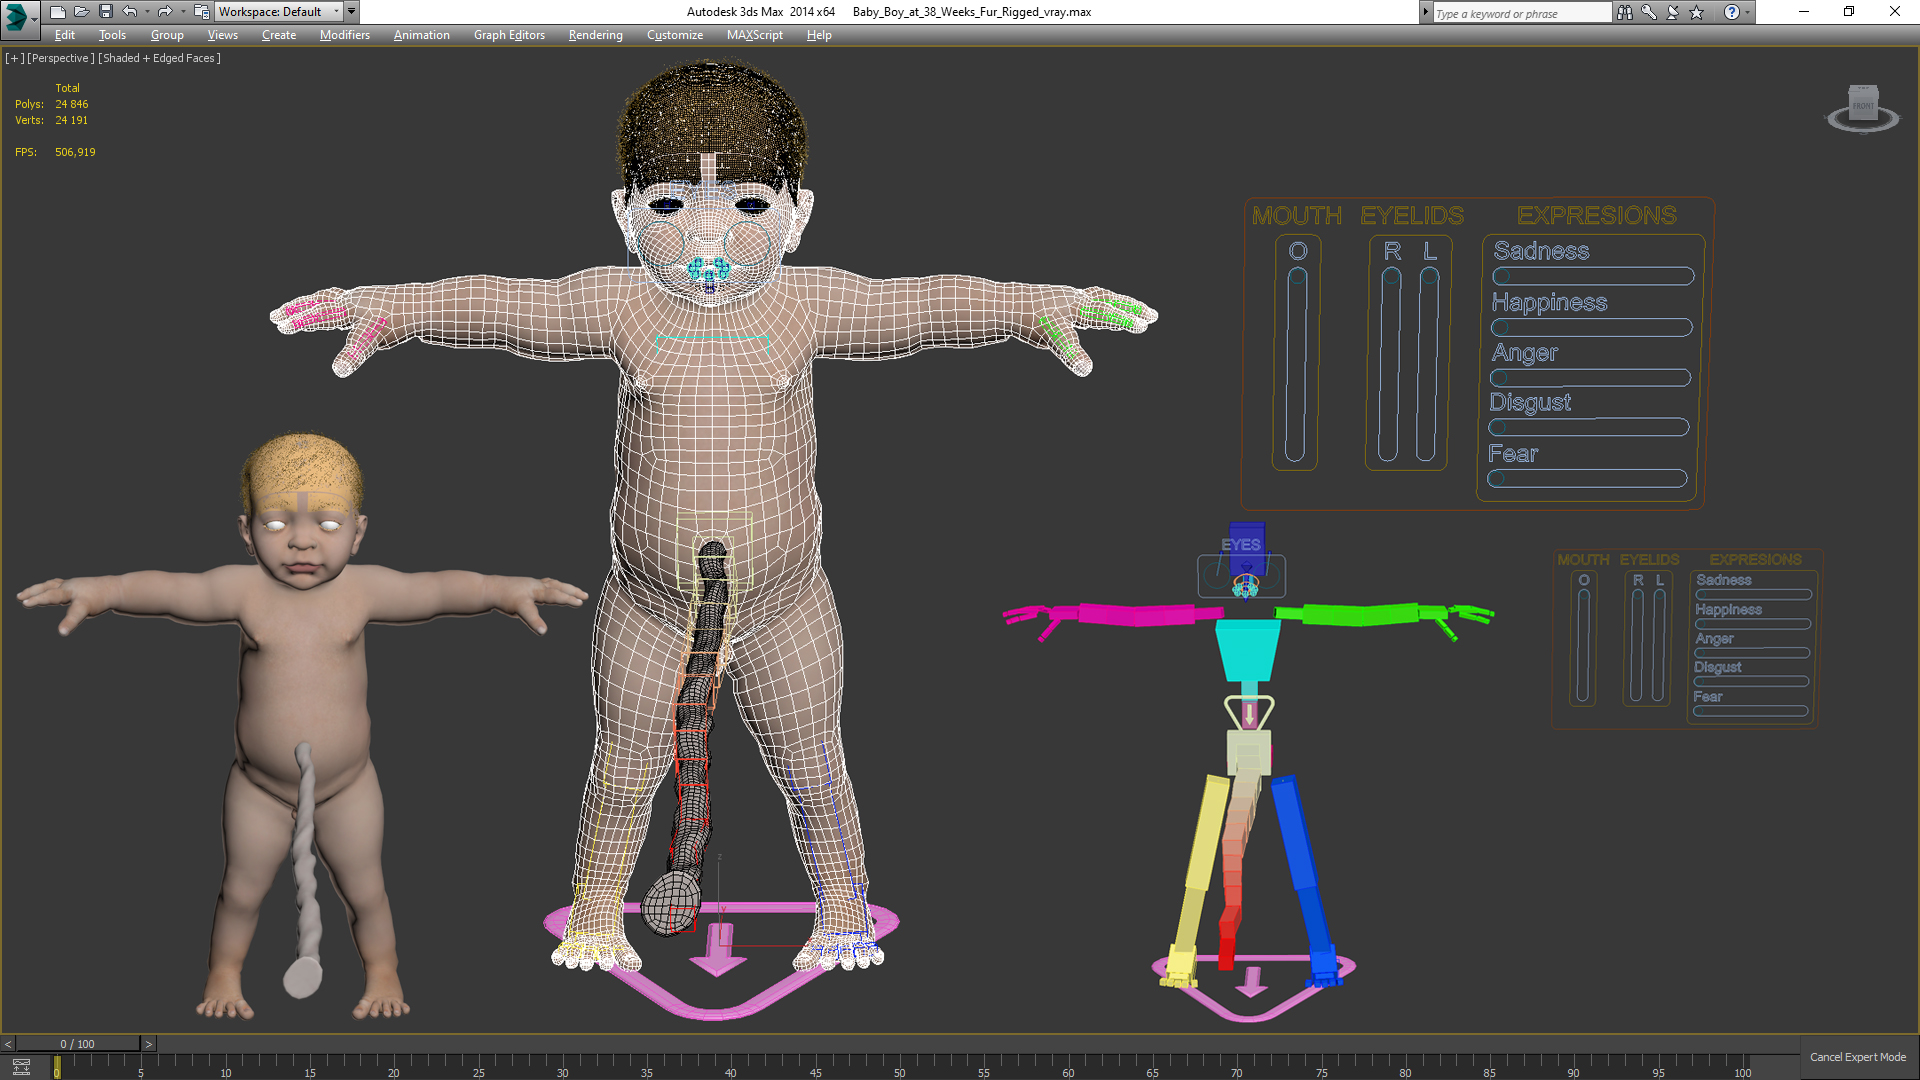This screenshot has height=1080, width=1920.
Task: Open the Modifiers menu
Action: [x=344, y=35]
